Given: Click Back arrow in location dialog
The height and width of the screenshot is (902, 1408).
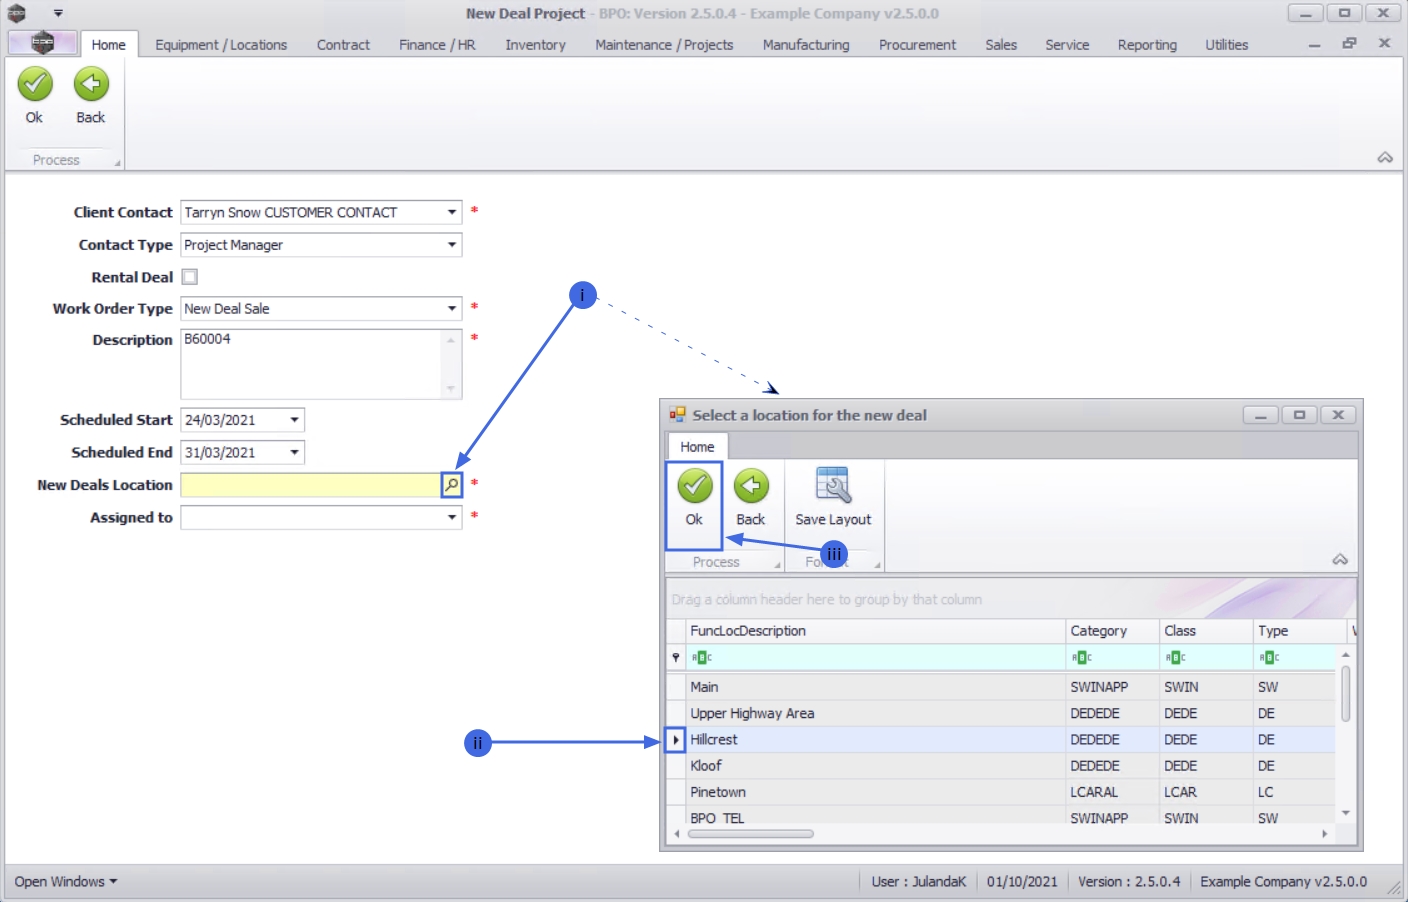Looking at the screenshot, I should (x=751, y=487).
